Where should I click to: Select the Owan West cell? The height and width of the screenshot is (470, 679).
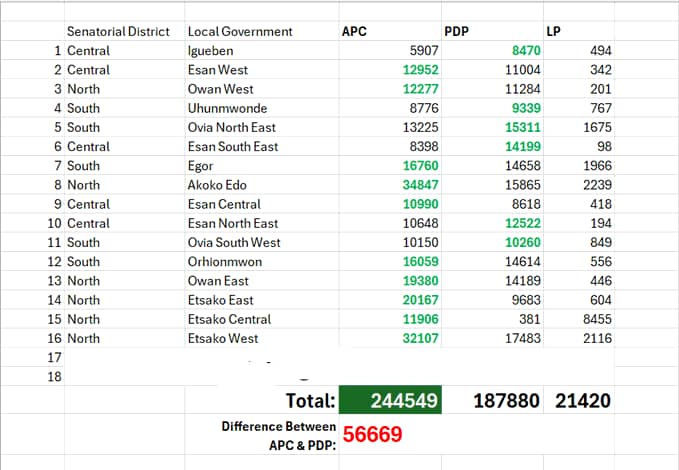[x=262, y=89]
